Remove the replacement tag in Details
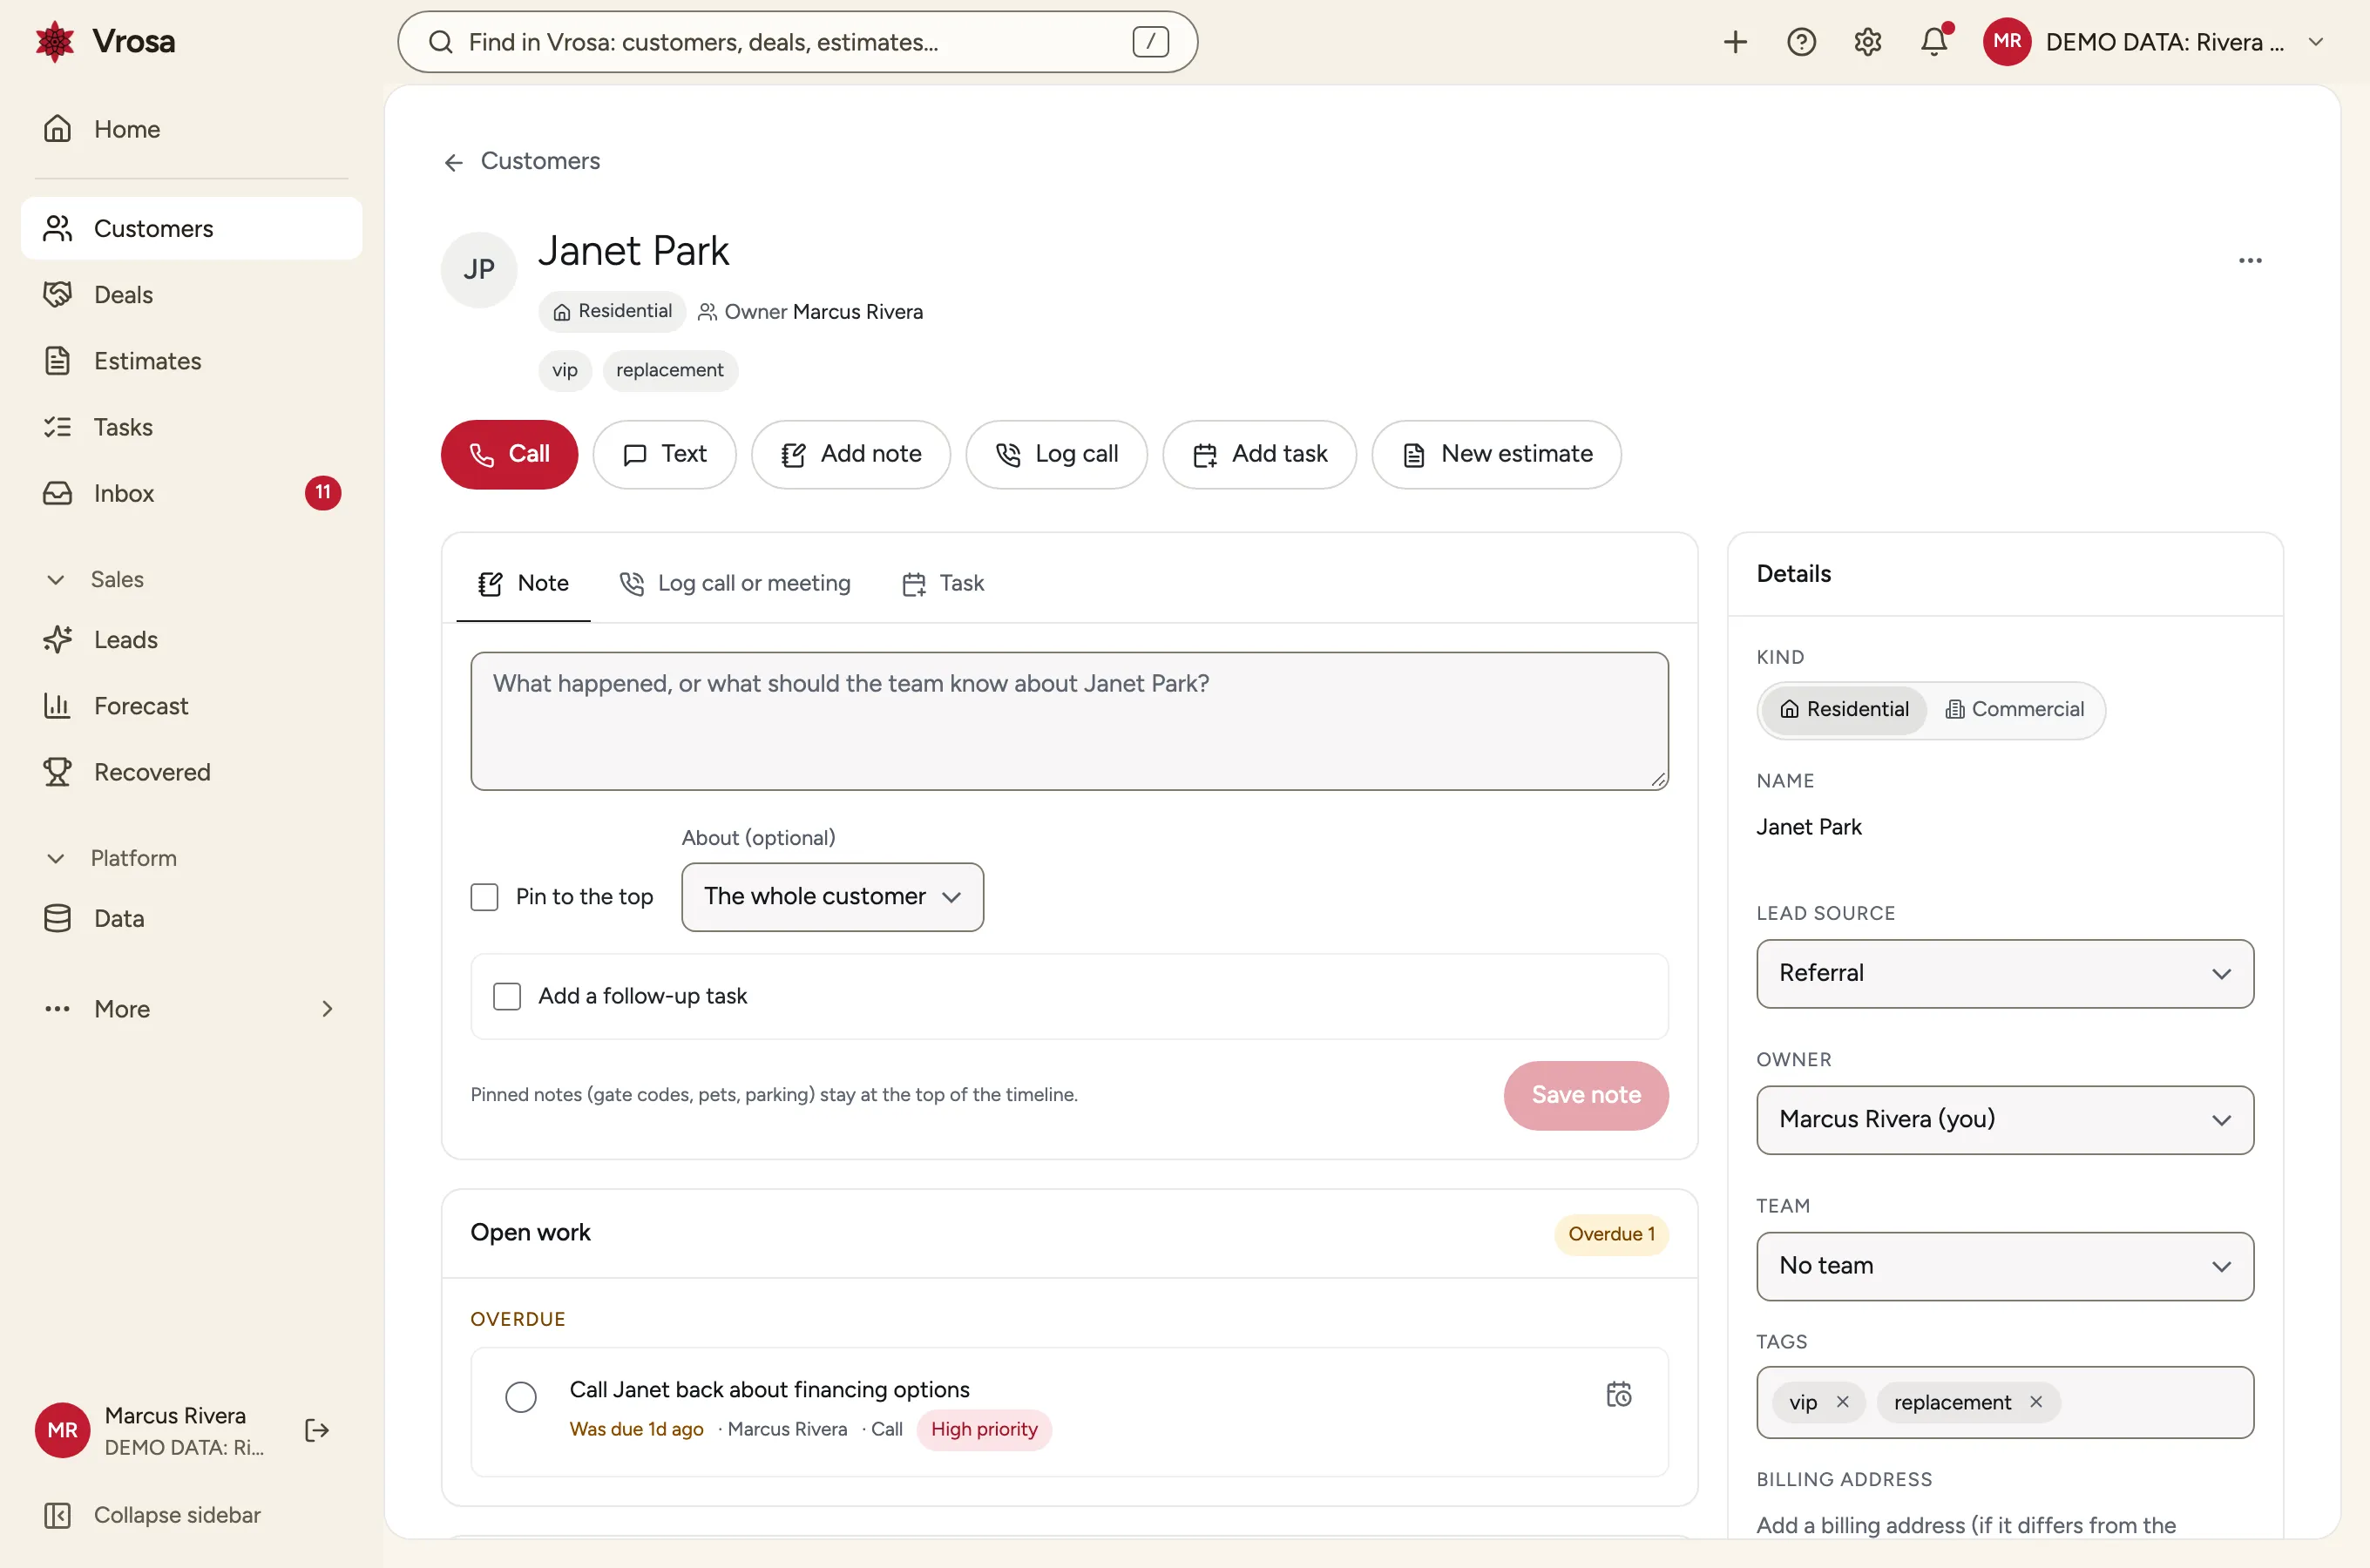The image size is (2370, 1568). pyautogui.click(x=2035, y=1402)
